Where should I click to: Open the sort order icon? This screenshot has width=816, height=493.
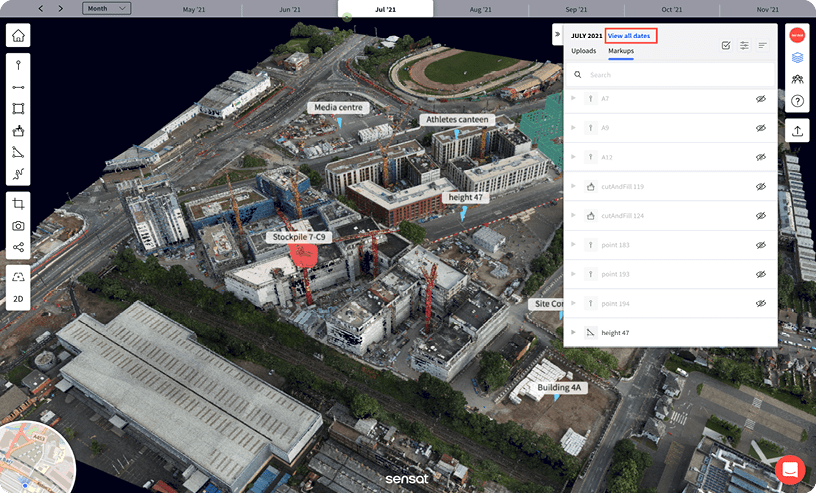[x=762, y=45]
